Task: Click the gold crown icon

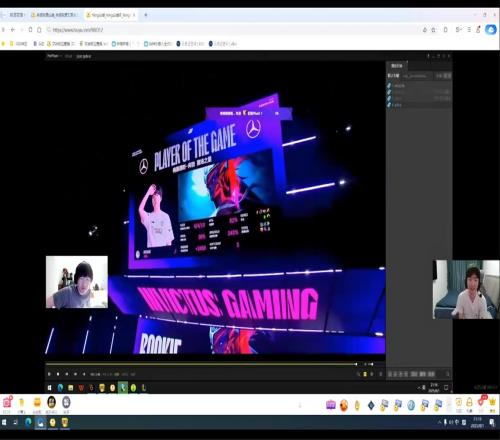Action: tap(492, 402)
